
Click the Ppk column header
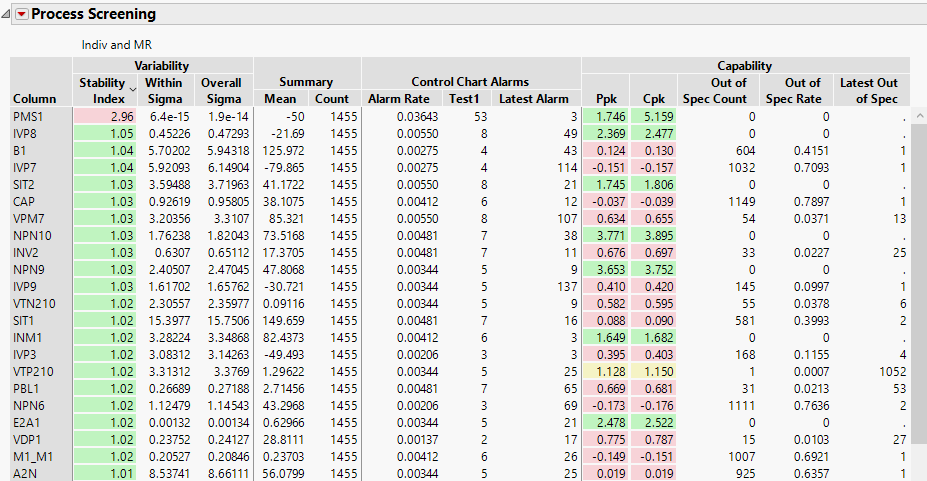(605, 99)
